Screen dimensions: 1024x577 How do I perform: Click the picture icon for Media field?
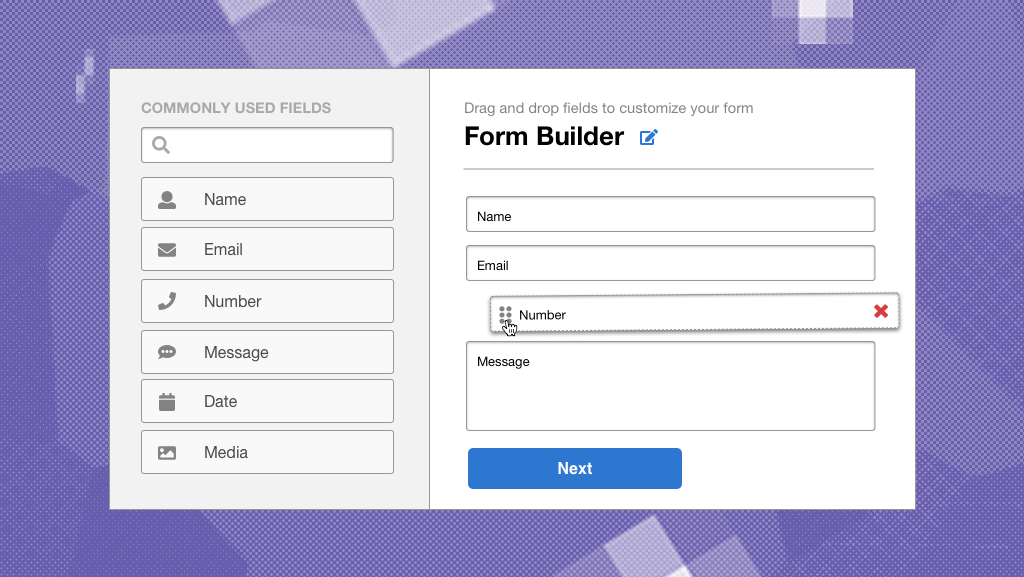167,452
